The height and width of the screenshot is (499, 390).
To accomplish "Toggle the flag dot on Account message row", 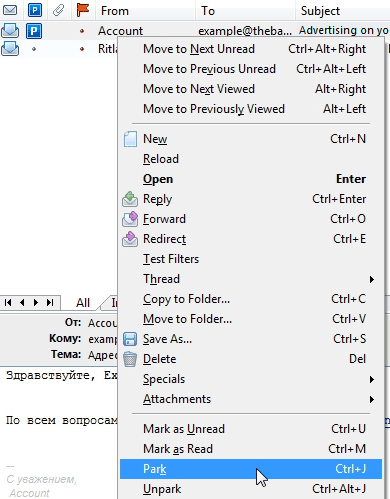I will click(82, 31).
